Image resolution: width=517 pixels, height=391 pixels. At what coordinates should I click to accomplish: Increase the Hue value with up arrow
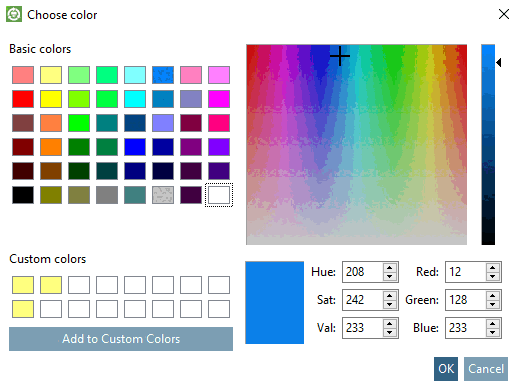(x=389, y=267)
